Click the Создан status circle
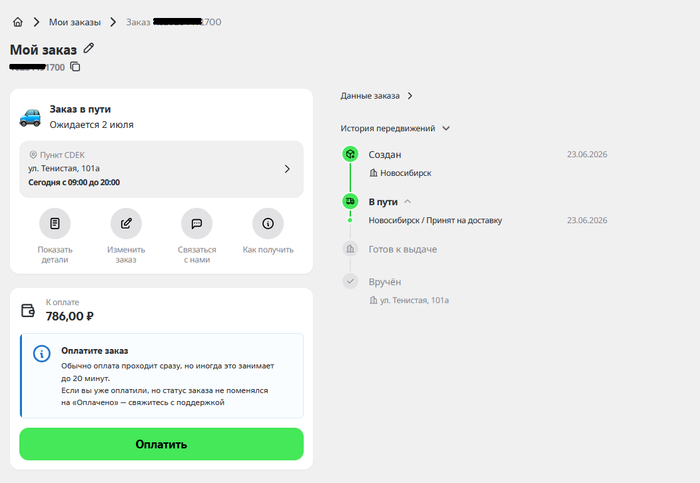The height and width of the screenshot is (483, 700). [350, 154]
